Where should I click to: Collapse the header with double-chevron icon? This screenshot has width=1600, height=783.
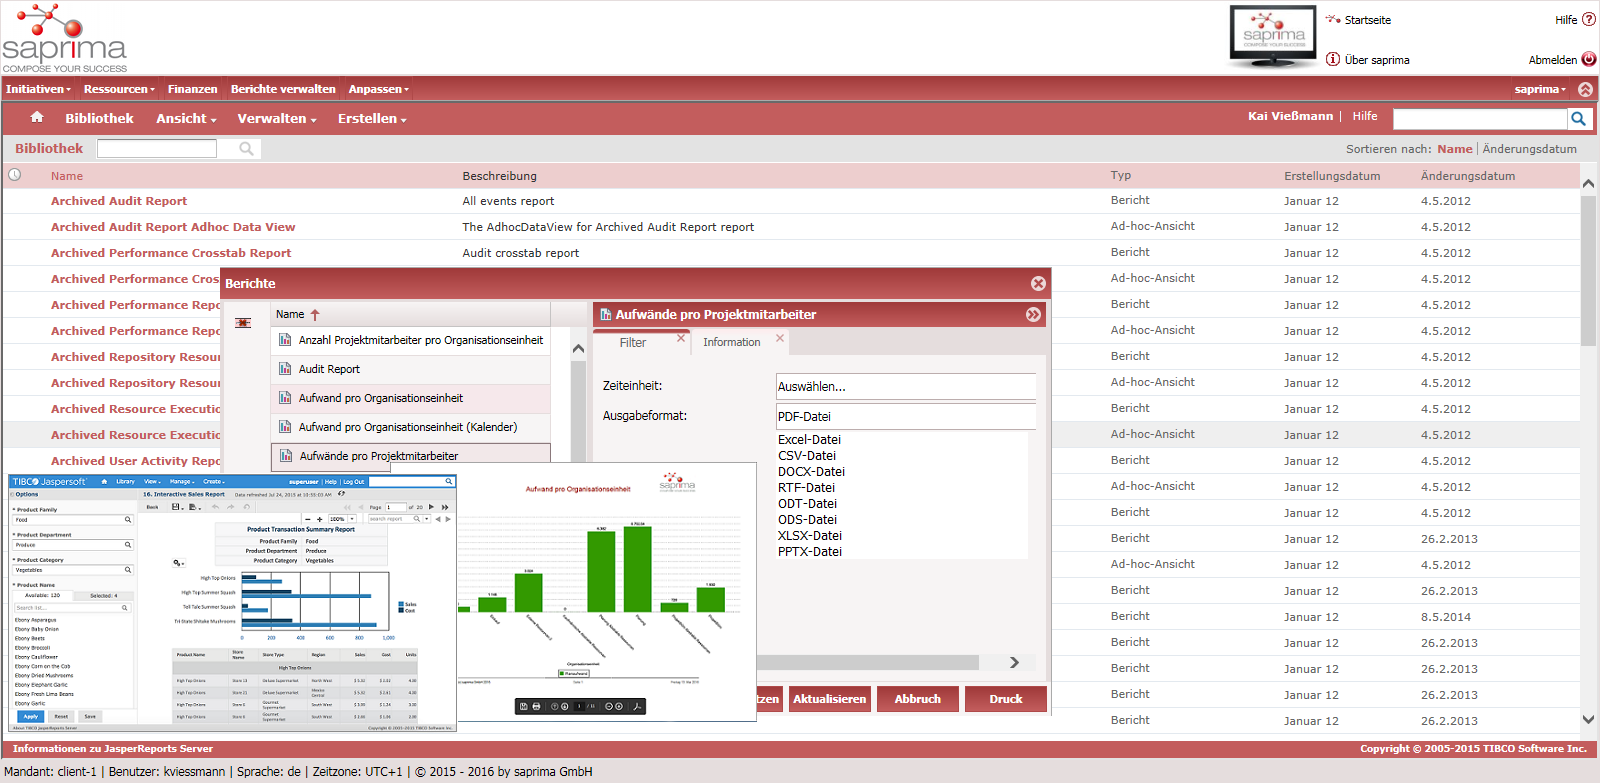click(x=1585, y=89)
